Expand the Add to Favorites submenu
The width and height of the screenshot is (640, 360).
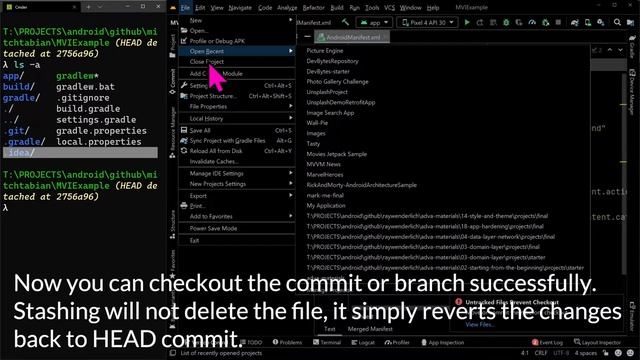tap(237, 216)
